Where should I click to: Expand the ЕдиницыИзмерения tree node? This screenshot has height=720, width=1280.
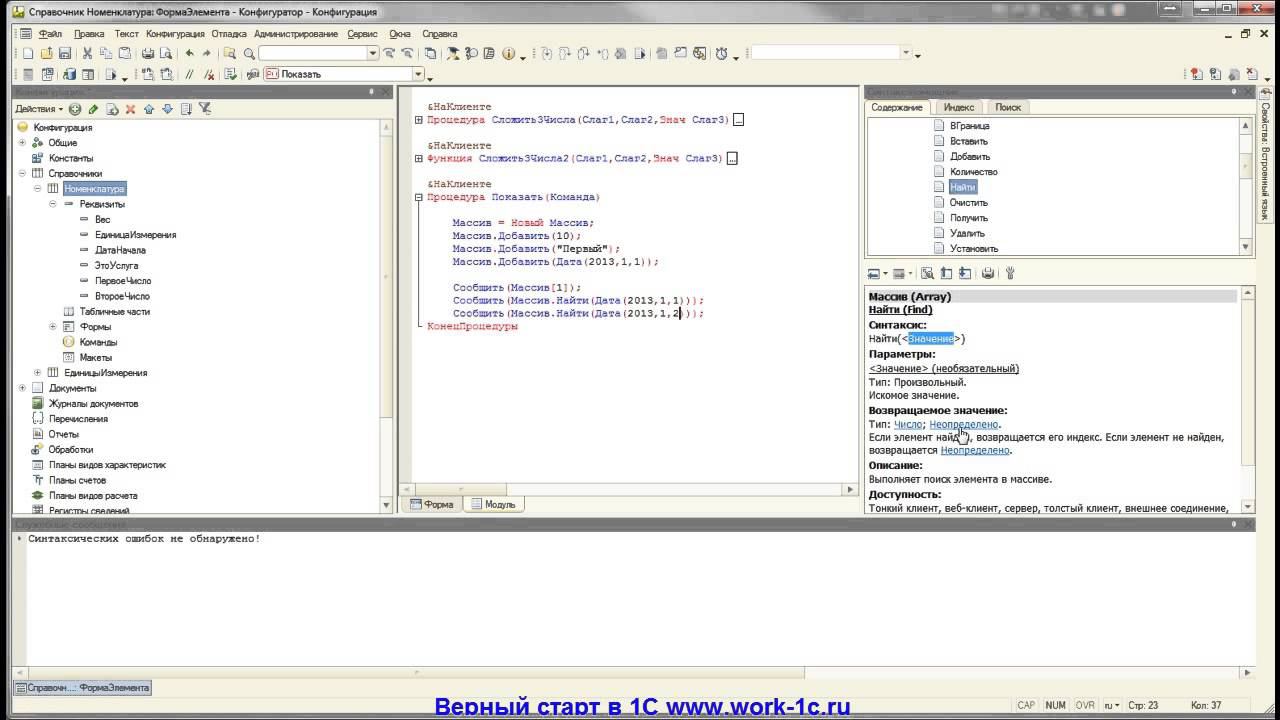[38, 373]
